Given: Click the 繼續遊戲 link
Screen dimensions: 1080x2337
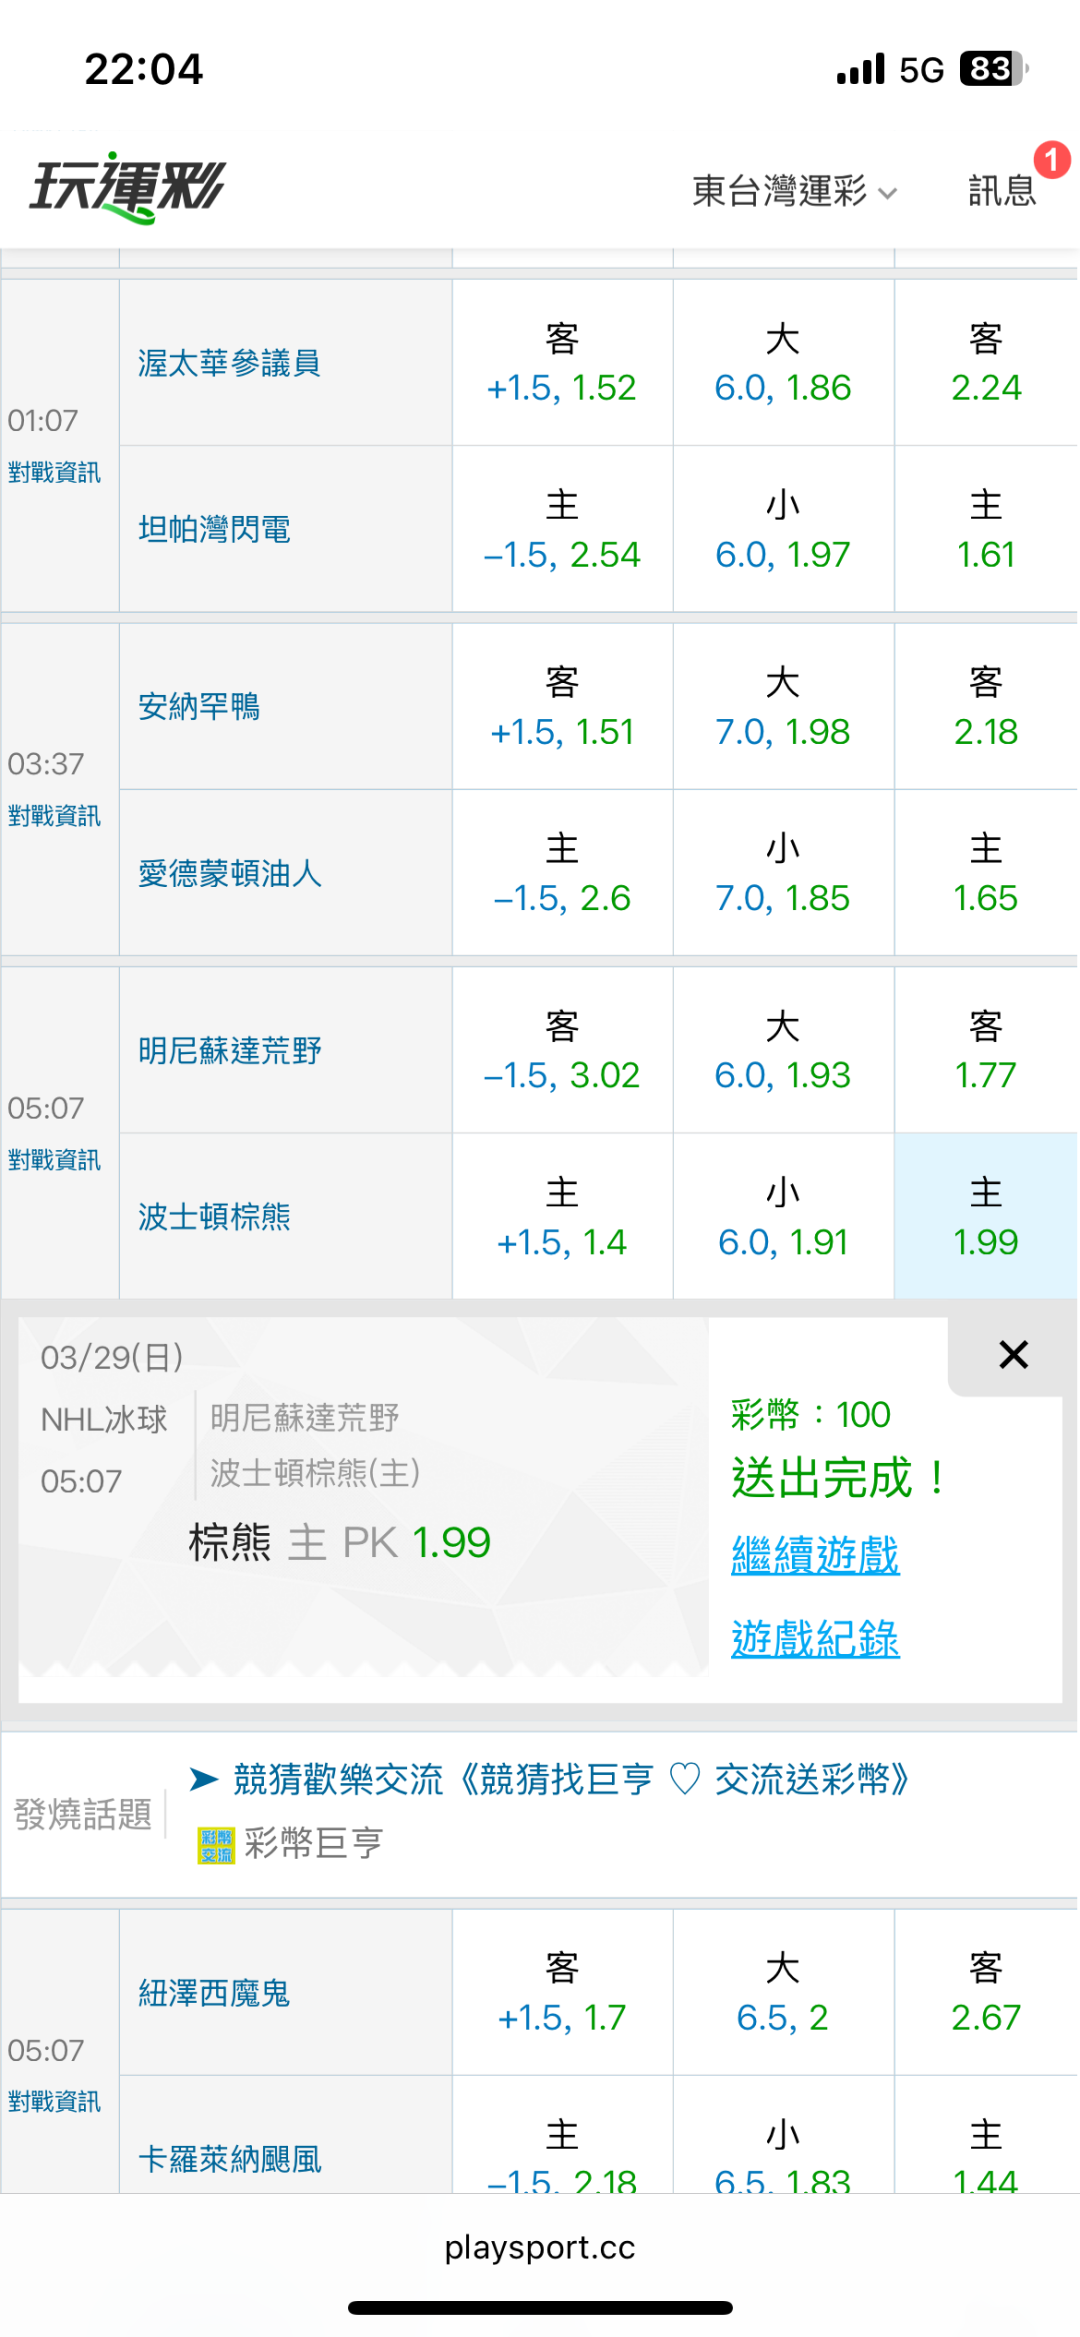Looking at the screenshot, I should point(815,1556).
